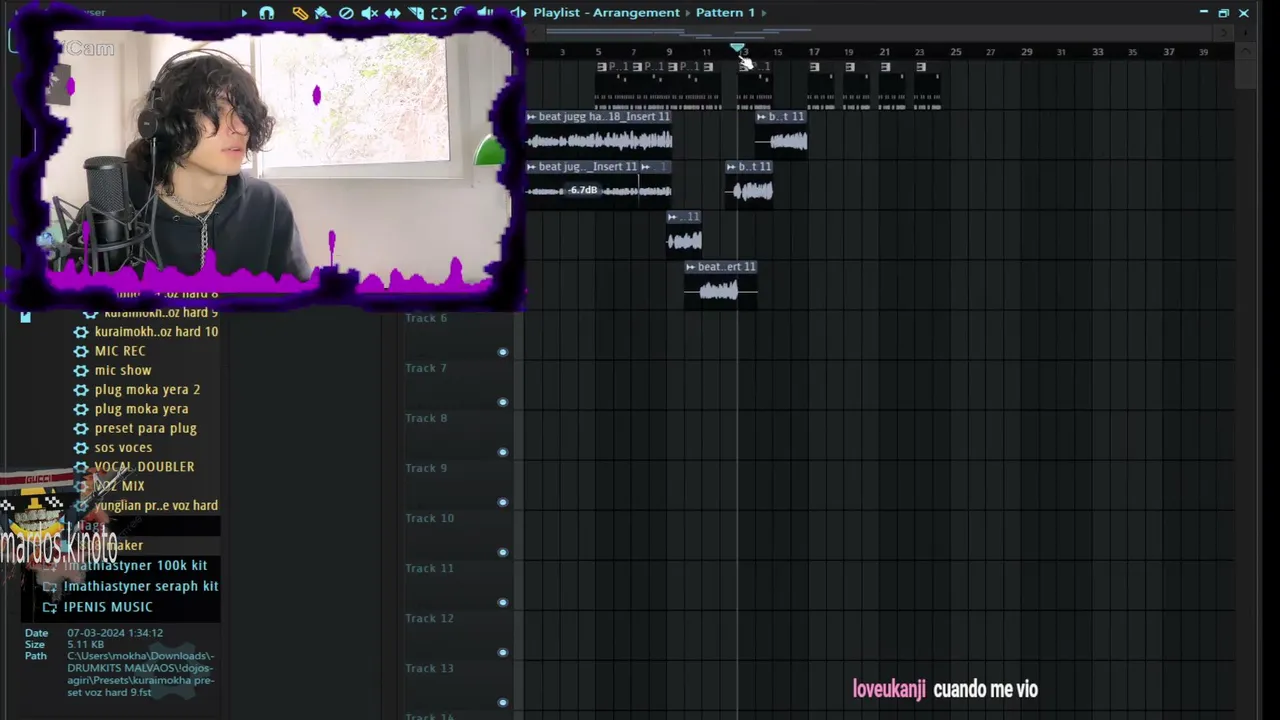Open the kuraimokh..oz hard 10 preset
1280x720 pixels.
coord(156,332)
